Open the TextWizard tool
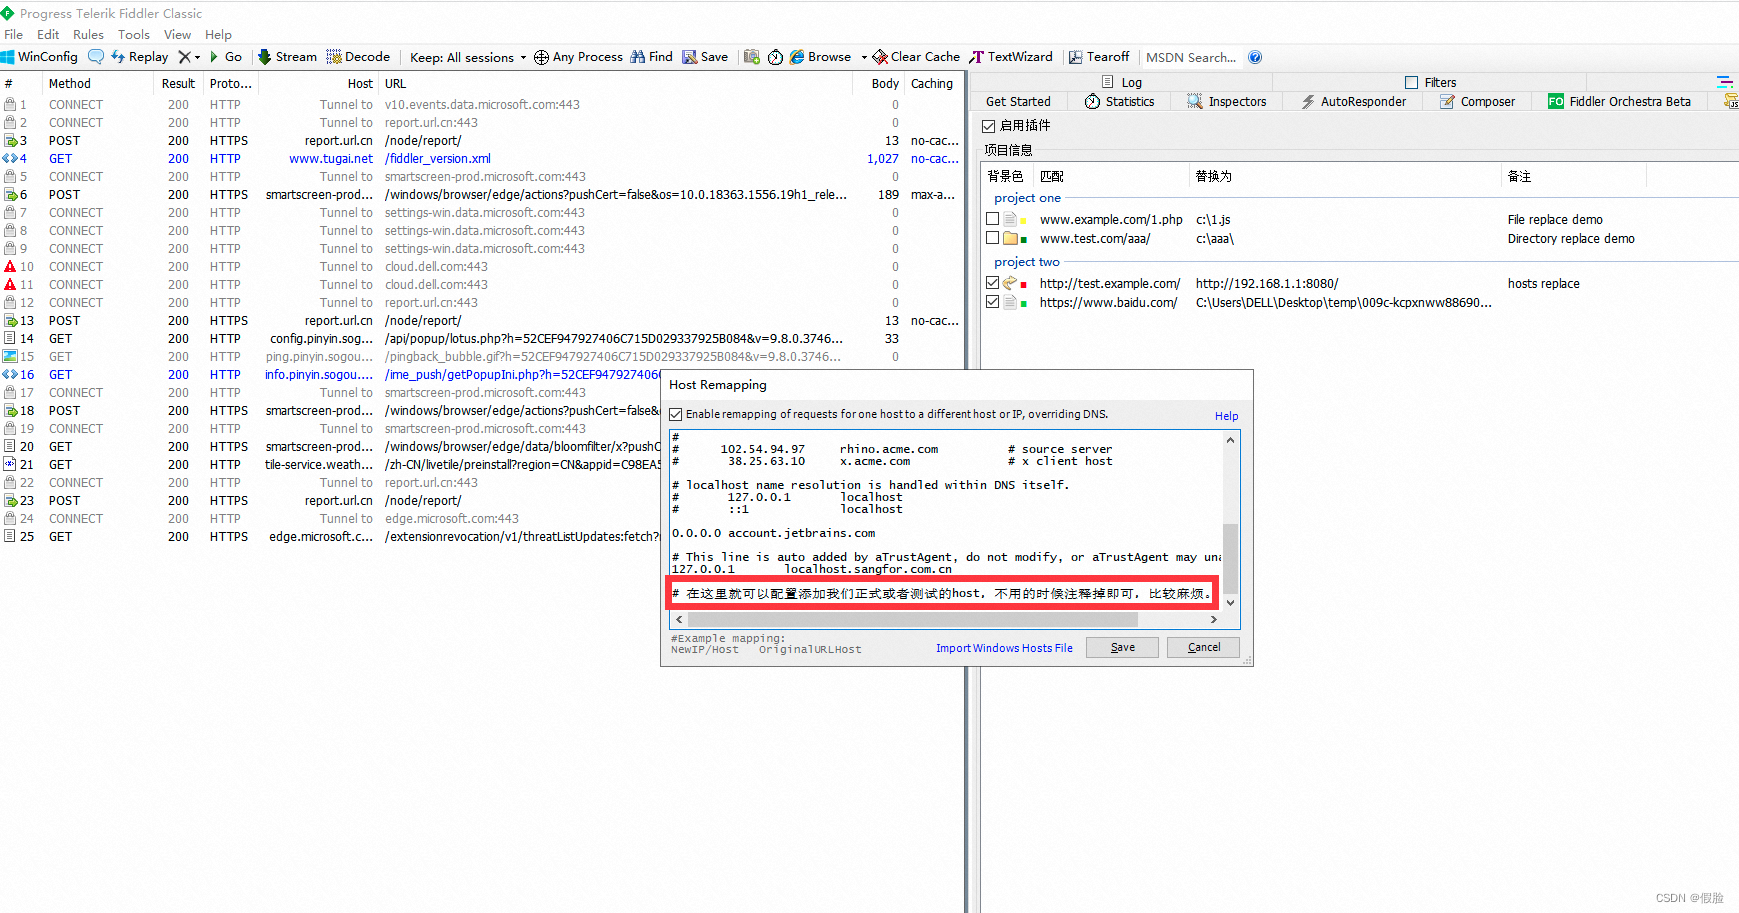Viewport: 1739px width, 913px height. [1011, 57]
